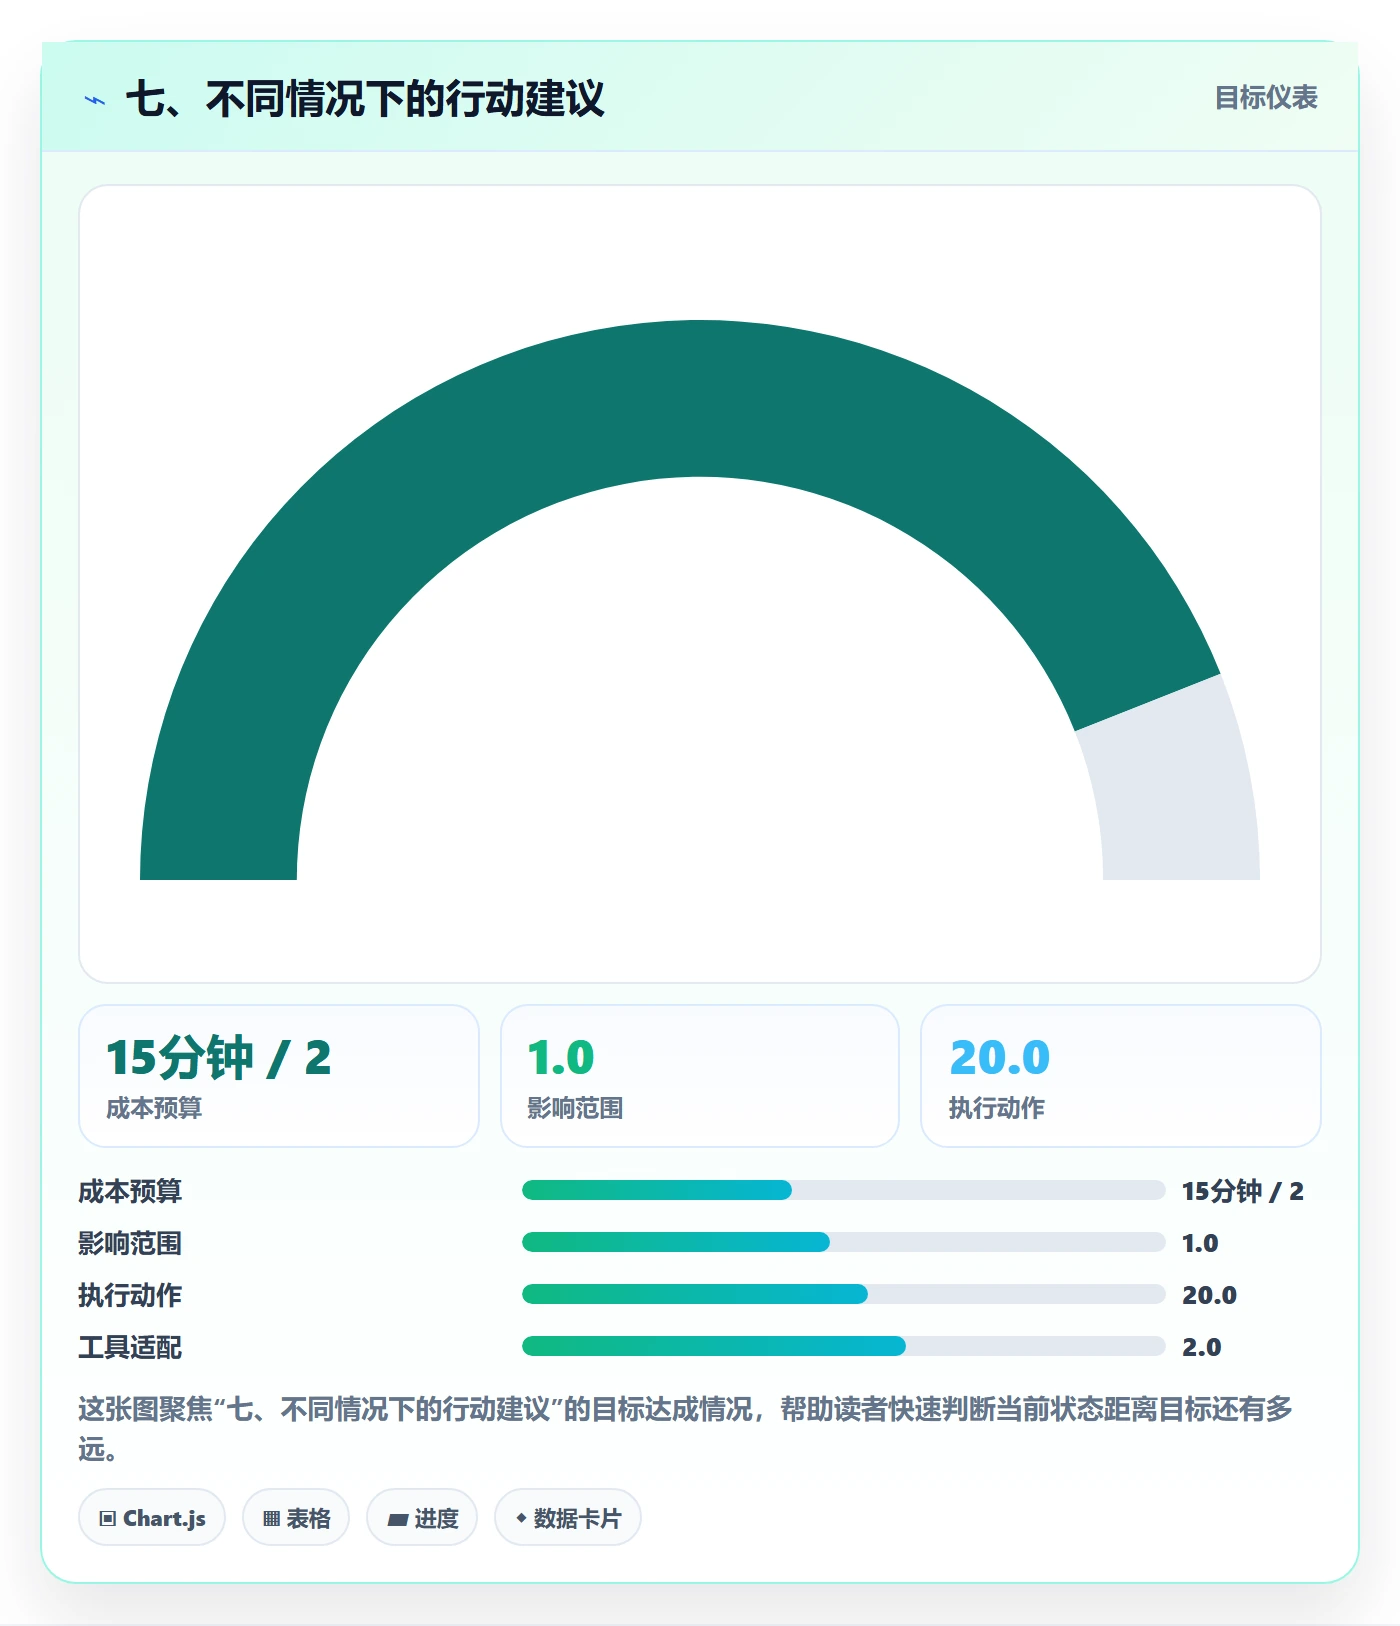This screenshot has width=1400, height=1626.
Task: Open the 20.0 执行动作 card
Action: (1121, 1076)
